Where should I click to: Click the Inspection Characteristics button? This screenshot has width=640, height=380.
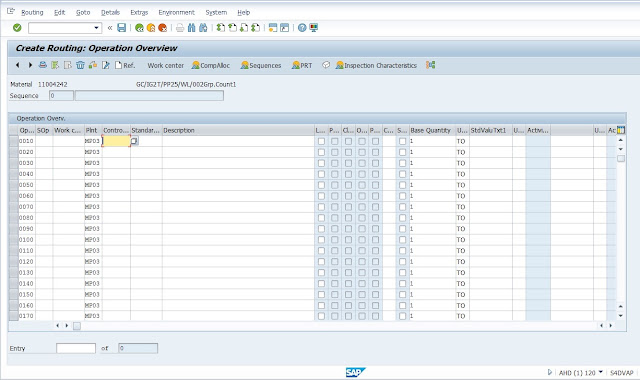point(376,65)
